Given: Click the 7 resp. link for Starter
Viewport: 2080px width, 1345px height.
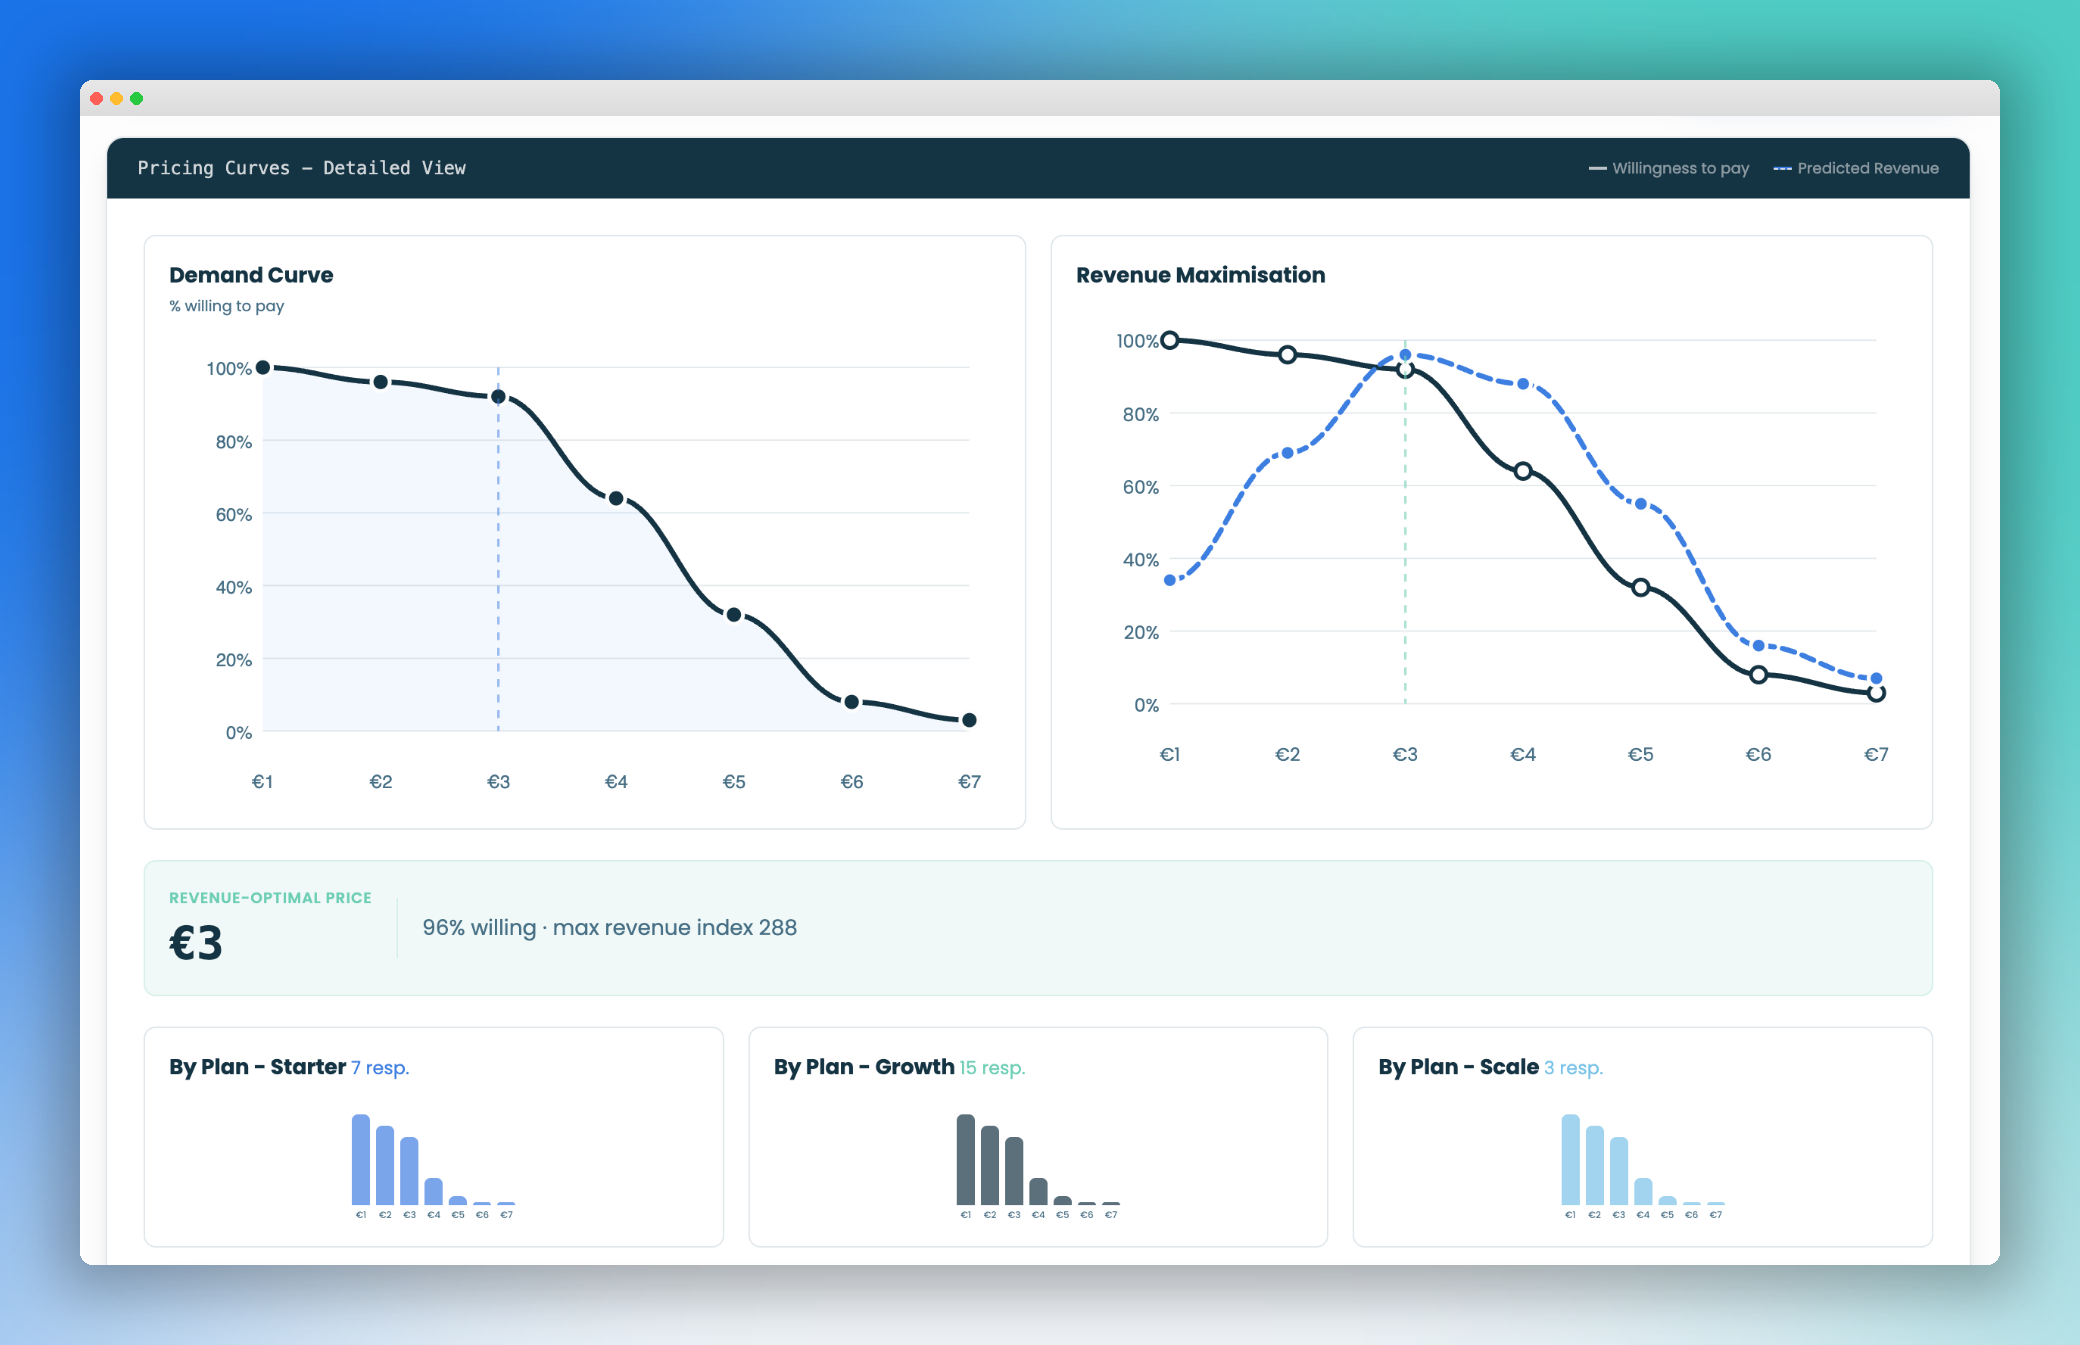Looking at the screenshot, I should [380, 1068].
